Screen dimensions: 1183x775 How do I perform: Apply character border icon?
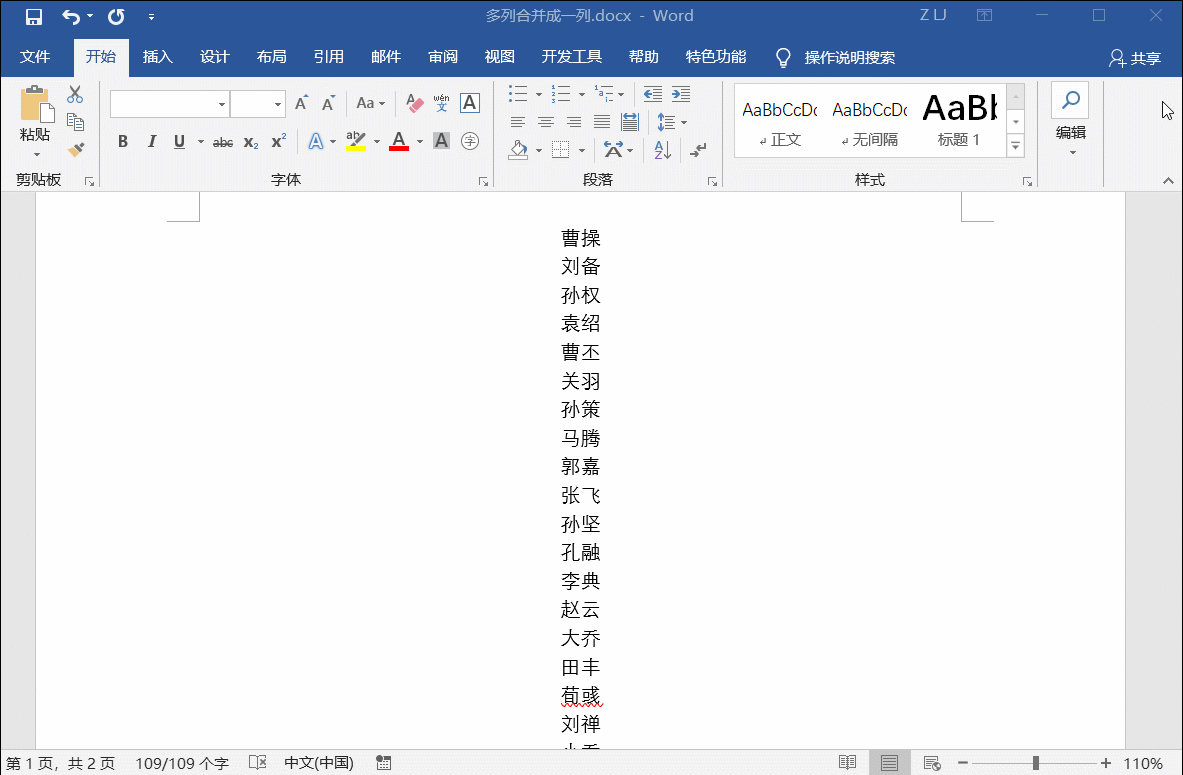tap(469, 103)
